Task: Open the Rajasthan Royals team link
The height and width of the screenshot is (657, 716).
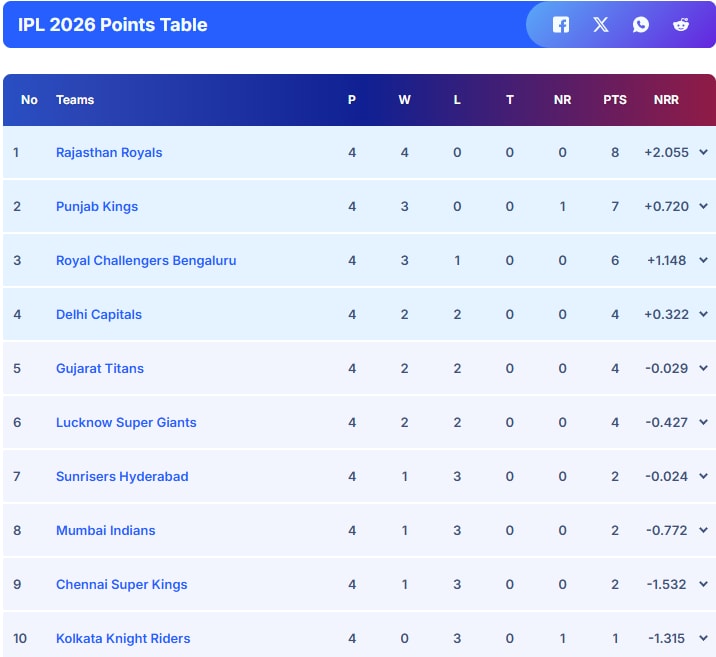Action: [x=109, y=153]
